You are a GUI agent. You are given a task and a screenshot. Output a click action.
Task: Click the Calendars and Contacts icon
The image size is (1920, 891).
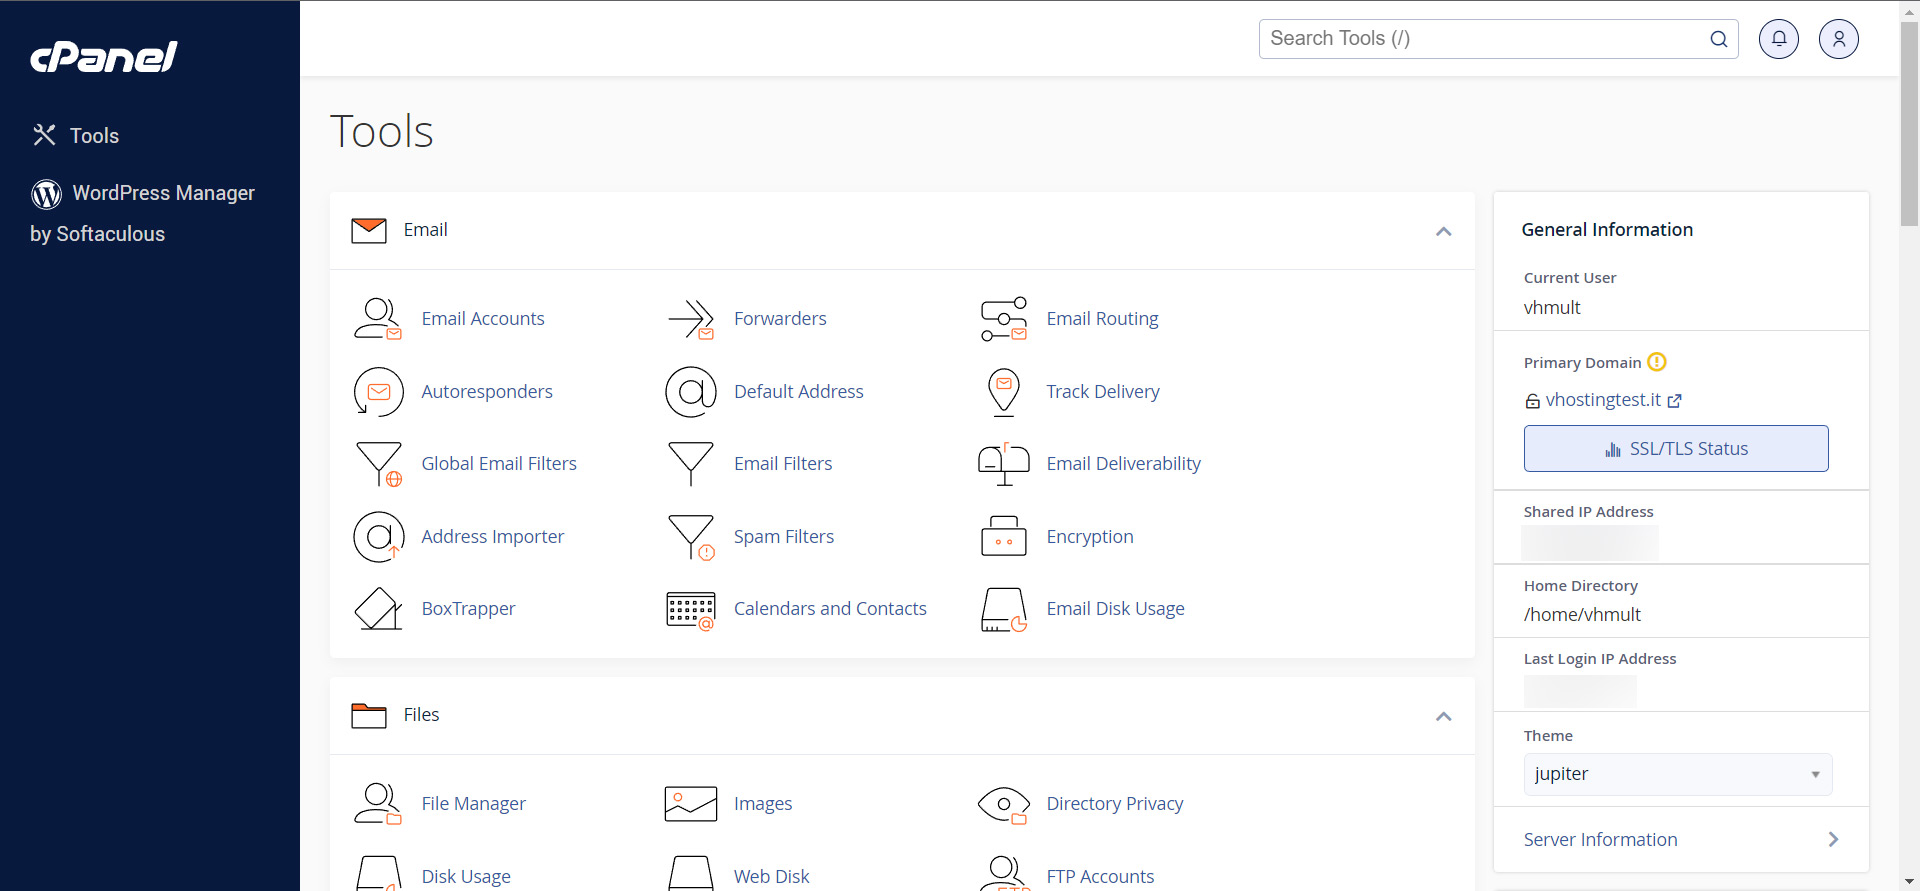(x=691, y=610)
